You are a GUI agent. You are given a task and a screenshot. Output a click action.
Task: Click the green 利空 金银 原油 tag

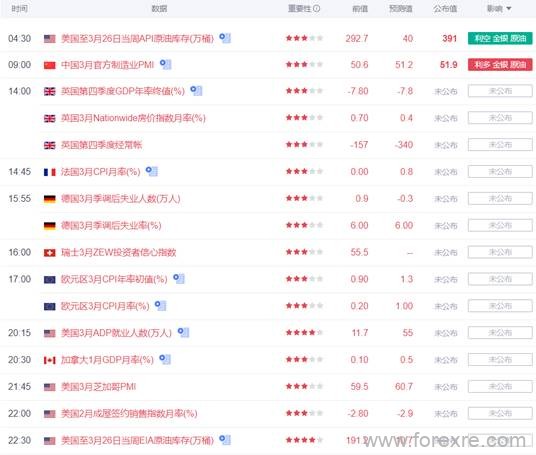coord(500,38)
